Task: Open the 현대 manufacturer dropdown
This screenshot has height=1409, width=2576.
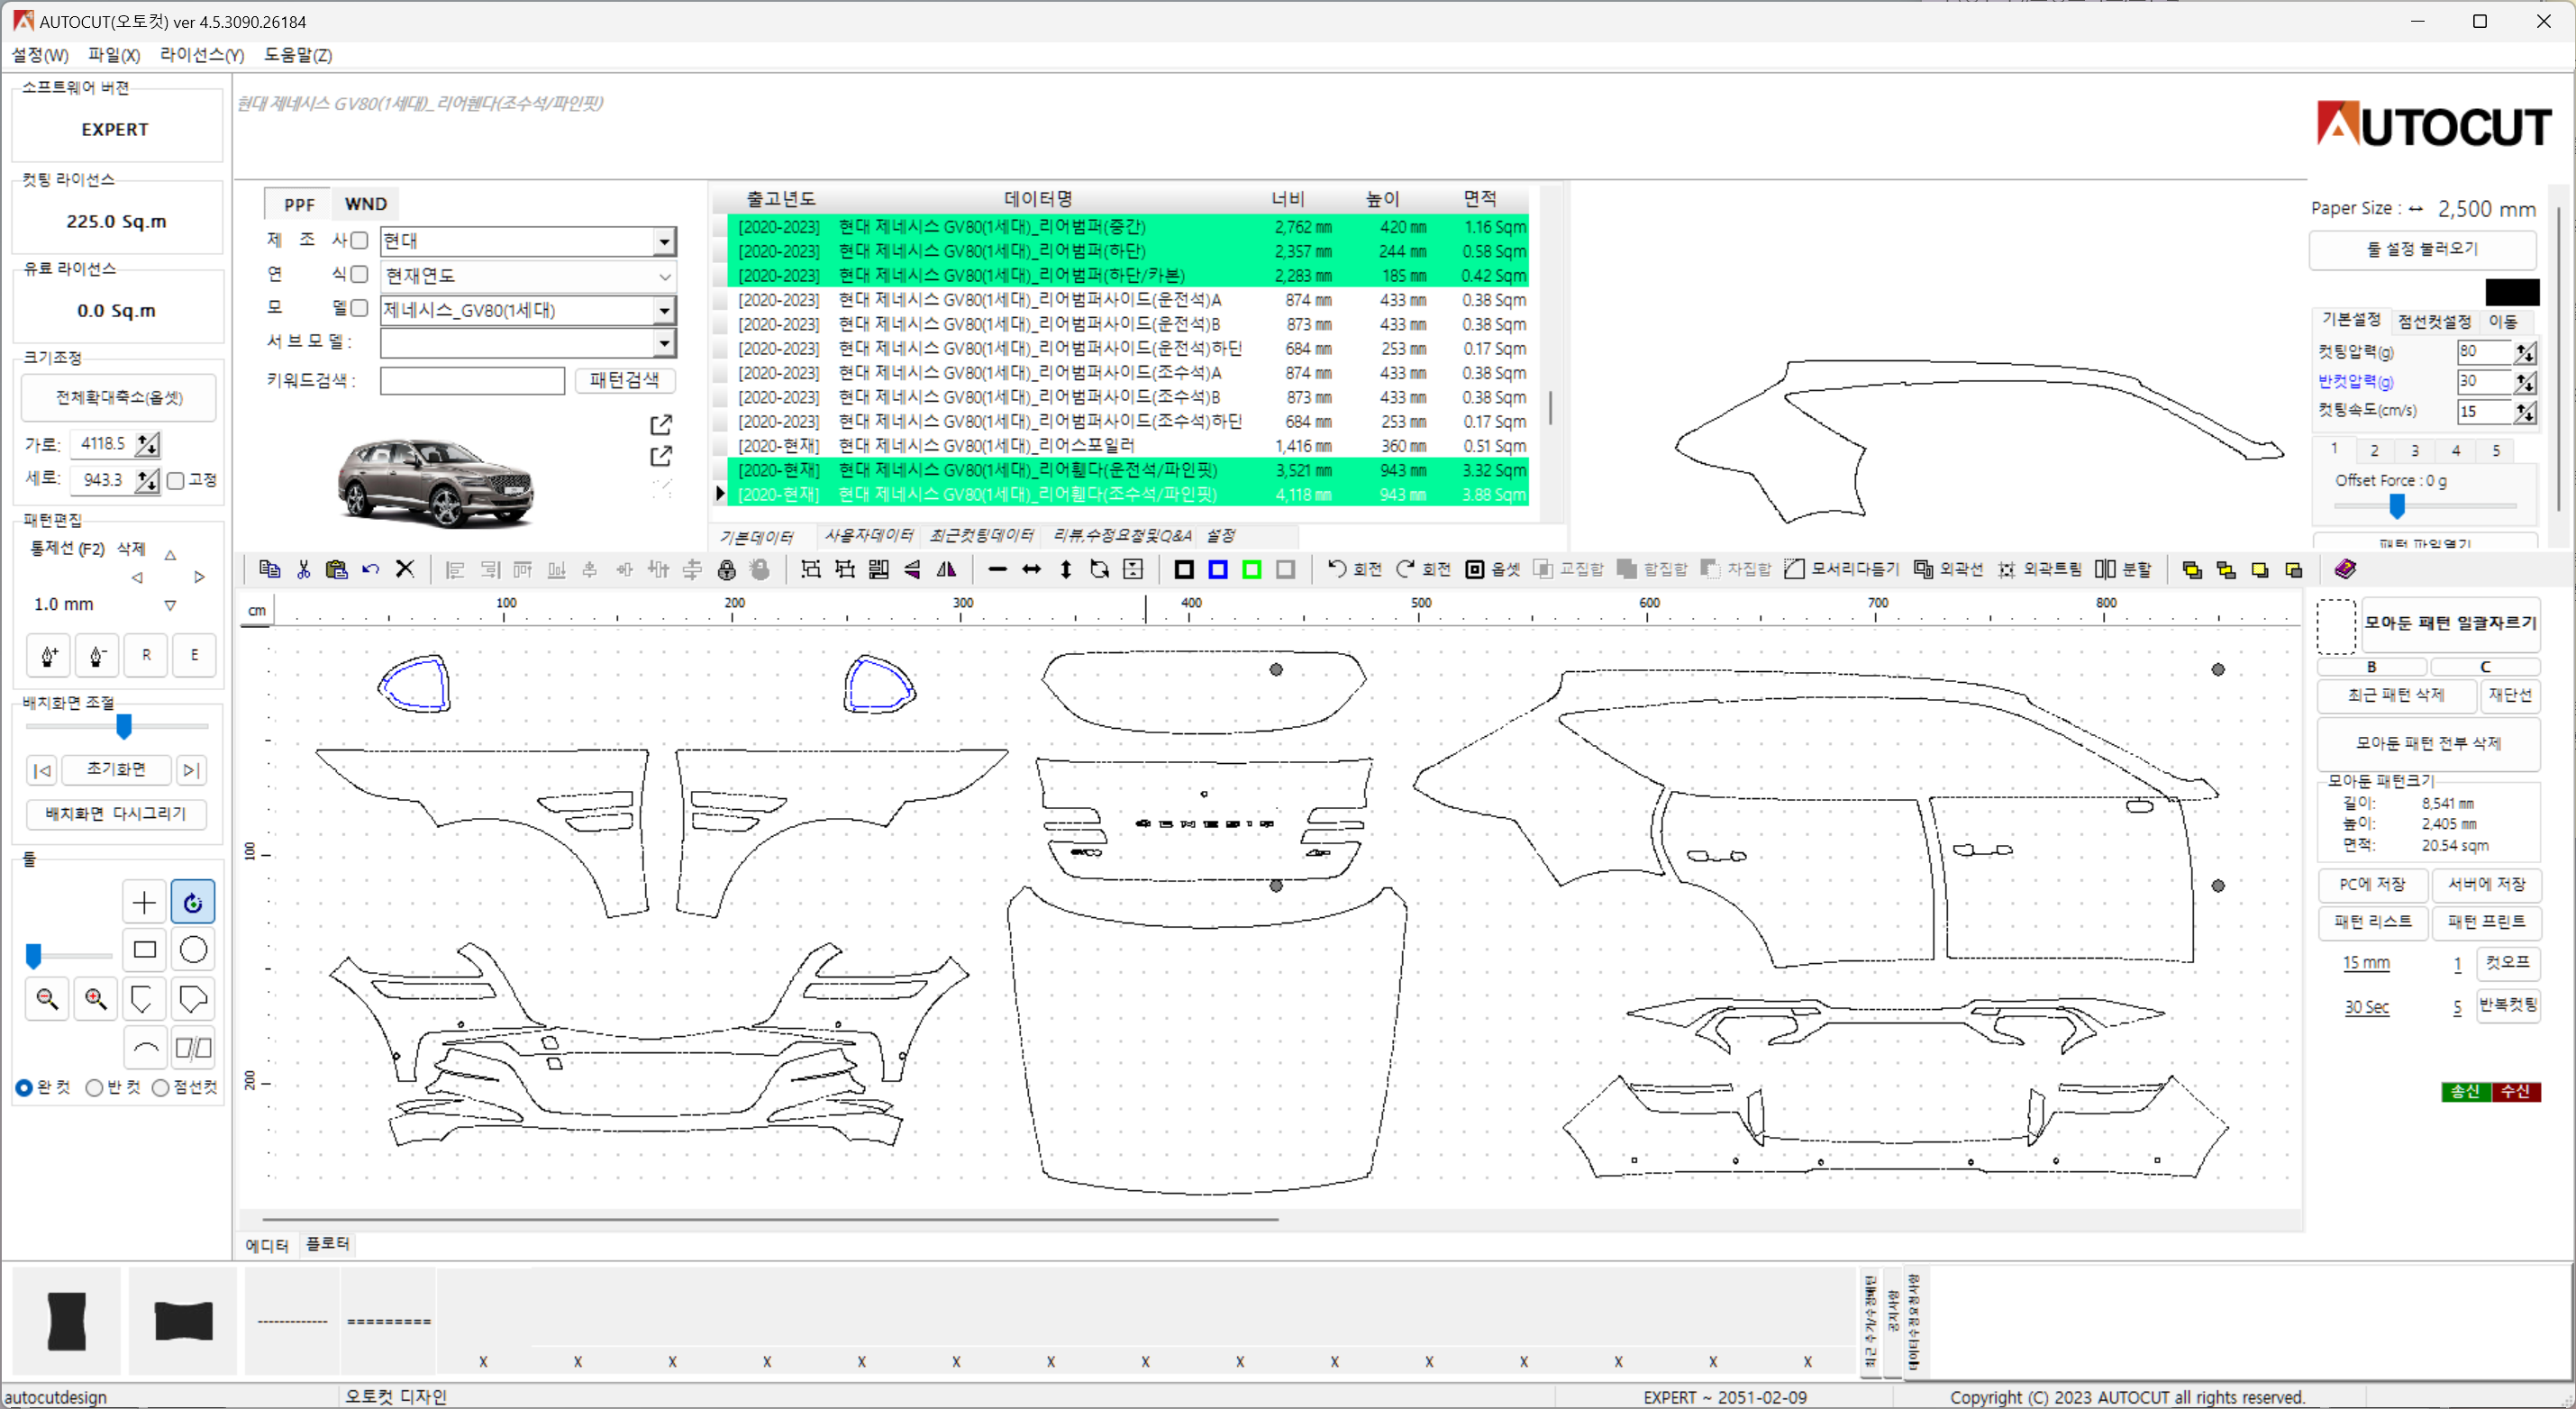Action: pos(664,241)
